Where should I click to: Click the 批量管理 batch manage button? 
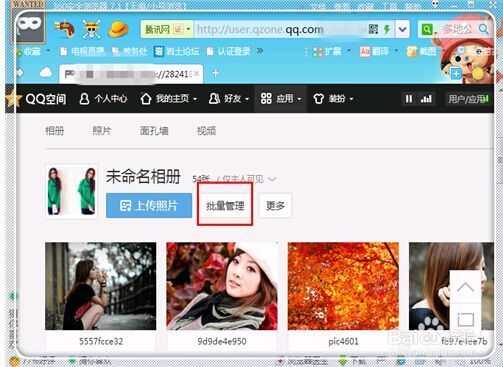[225, 206]
